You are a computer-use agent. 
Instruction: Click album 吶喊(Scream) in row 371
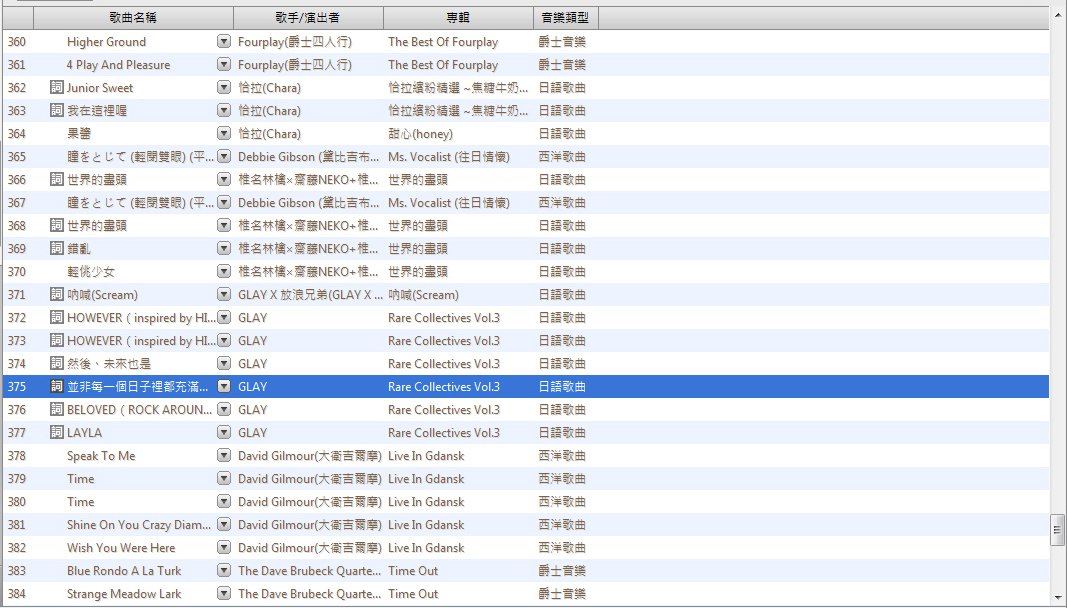click(x=423, y=295)
